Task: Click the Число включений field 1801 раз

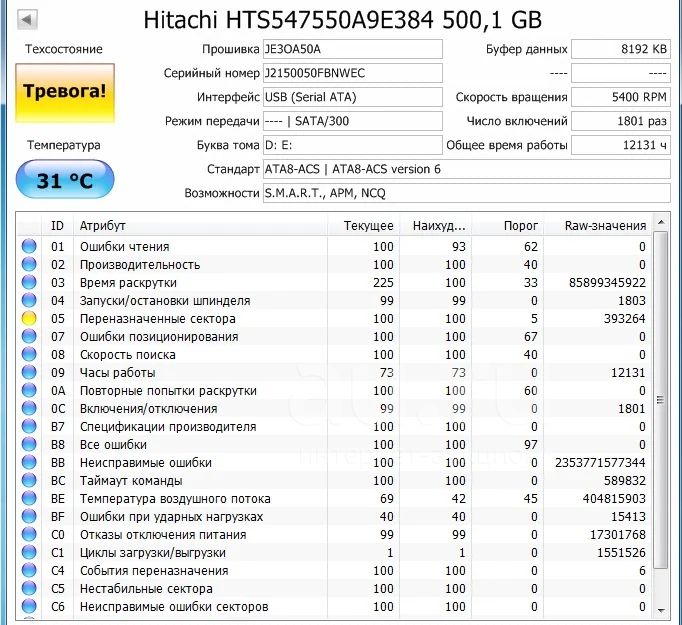Action: point(621,121)
